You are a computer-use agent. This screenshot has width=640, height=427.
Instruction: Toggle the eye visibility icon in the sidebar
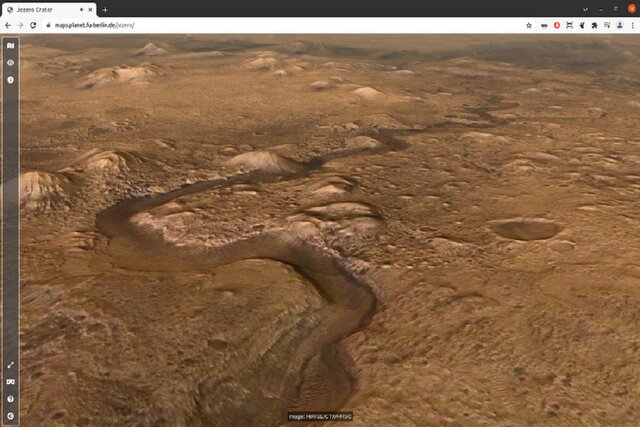[x=10, y=62]
